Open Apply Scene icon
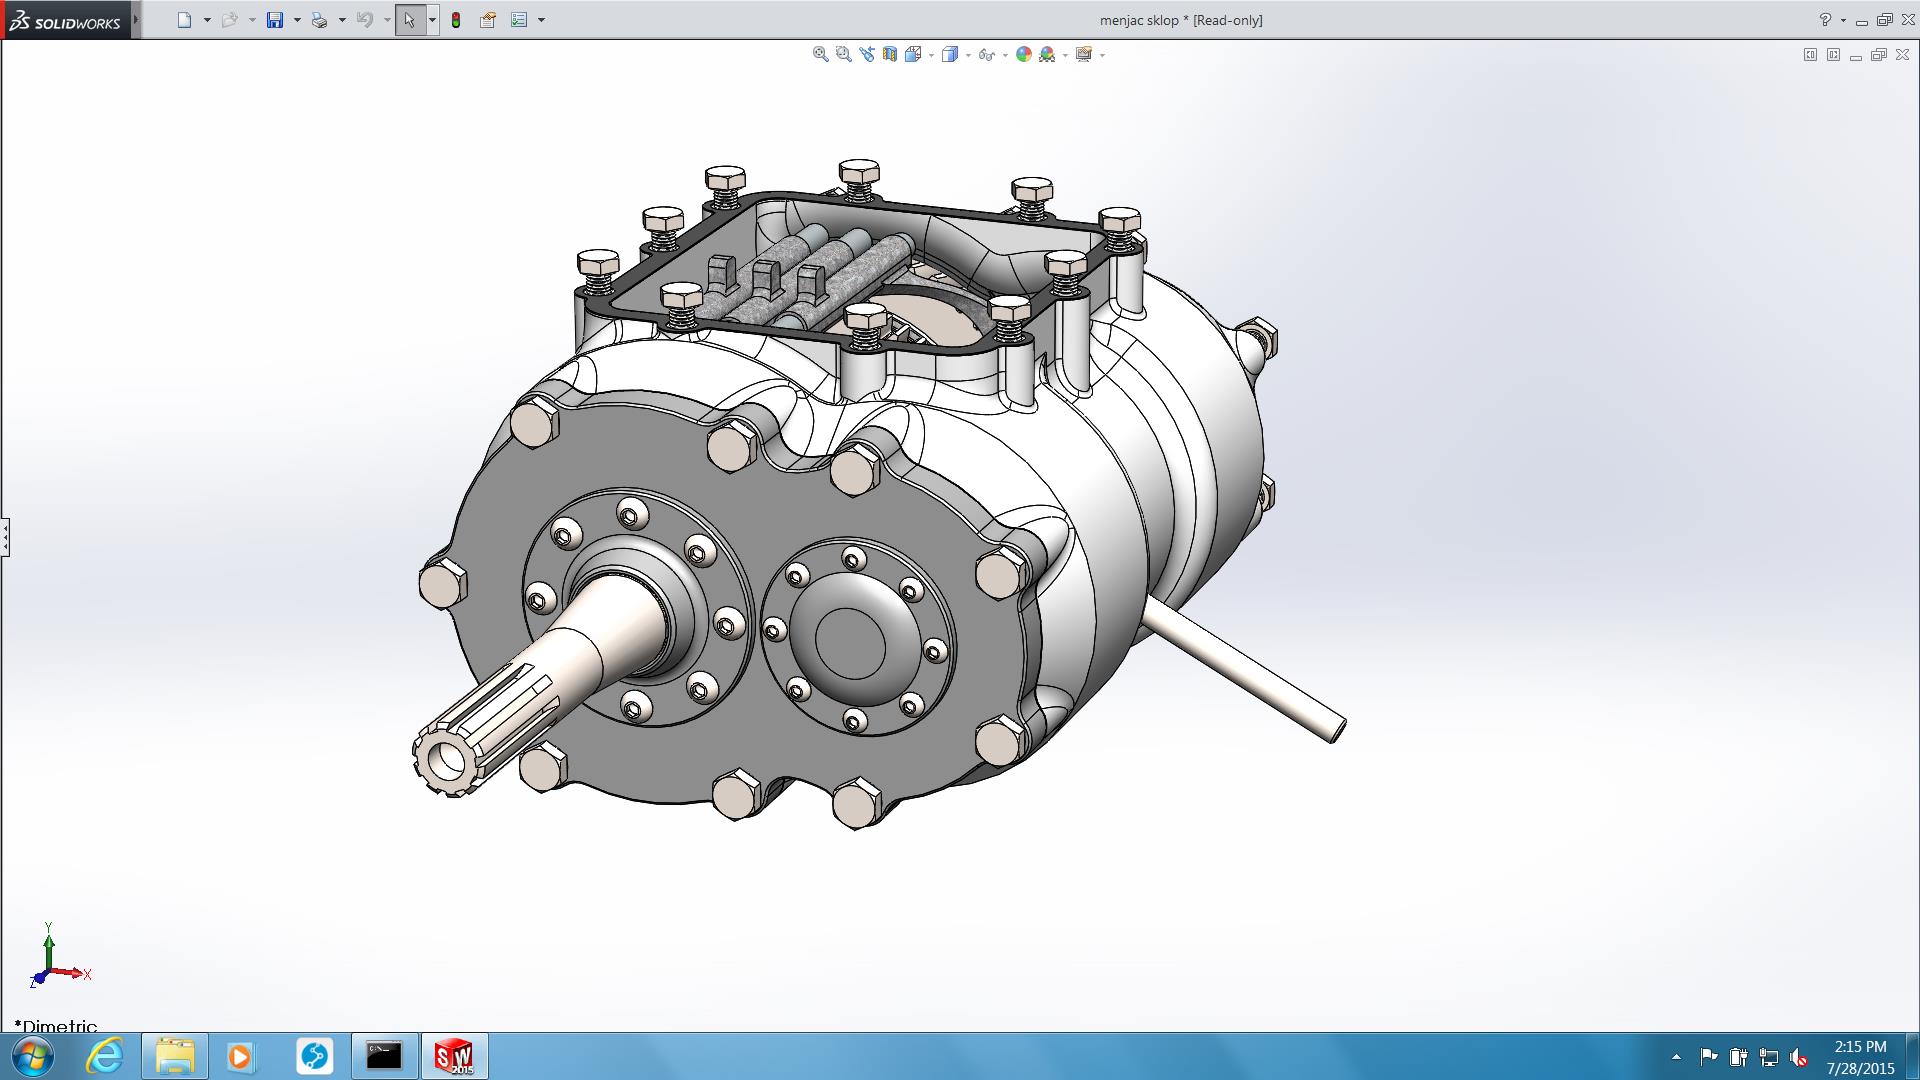This screenshot has width=1920, height=1080. point(1047,55)
